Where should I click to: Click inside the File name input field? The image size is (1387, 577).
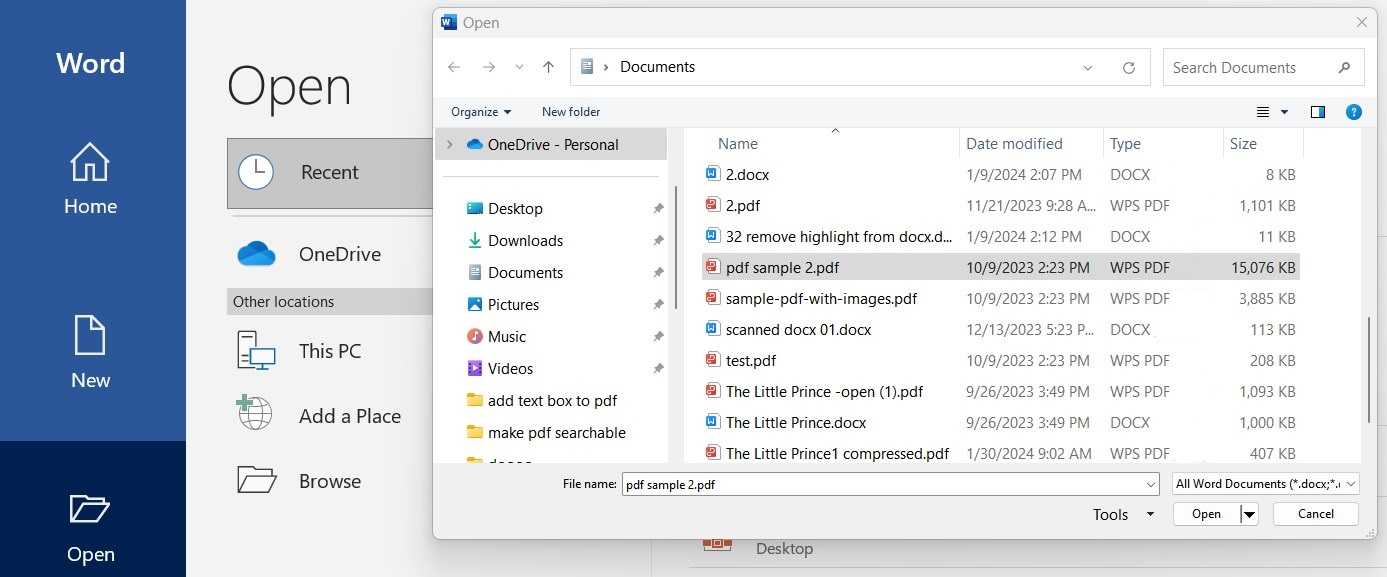pos(880,483)
